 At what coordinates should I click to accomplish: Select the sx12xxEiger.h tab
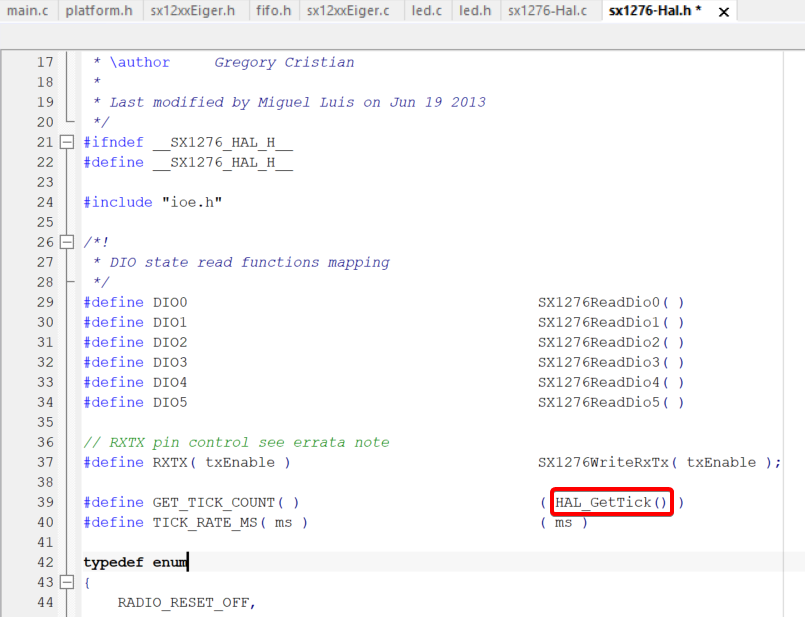pyautogui.click(x=193, y=11)
